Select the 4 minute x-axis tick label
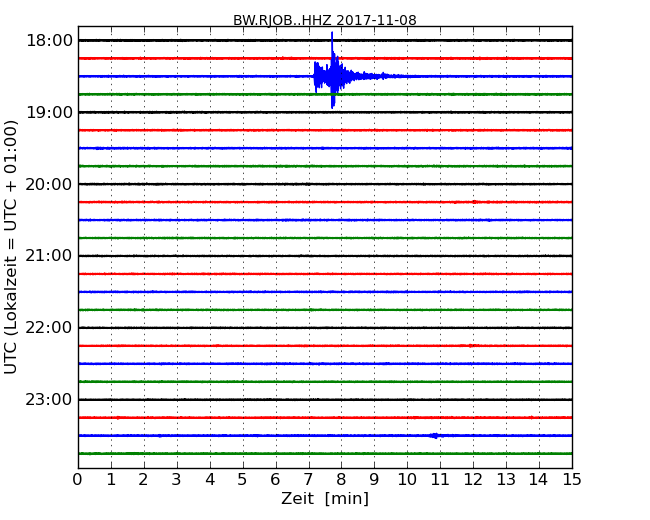Viewport: 650px width, 520px height. (x=210, y=479)
